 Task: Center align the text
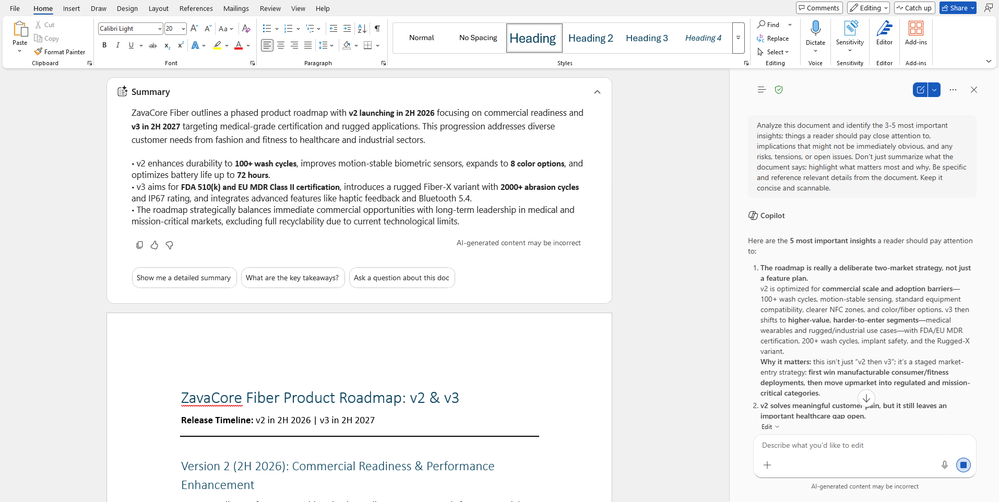[x=281, y=45]
